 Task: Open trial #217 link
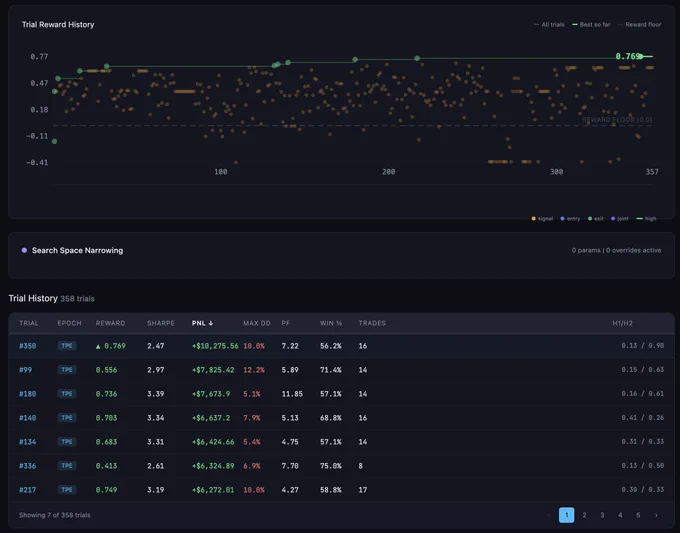coord(27,490)
